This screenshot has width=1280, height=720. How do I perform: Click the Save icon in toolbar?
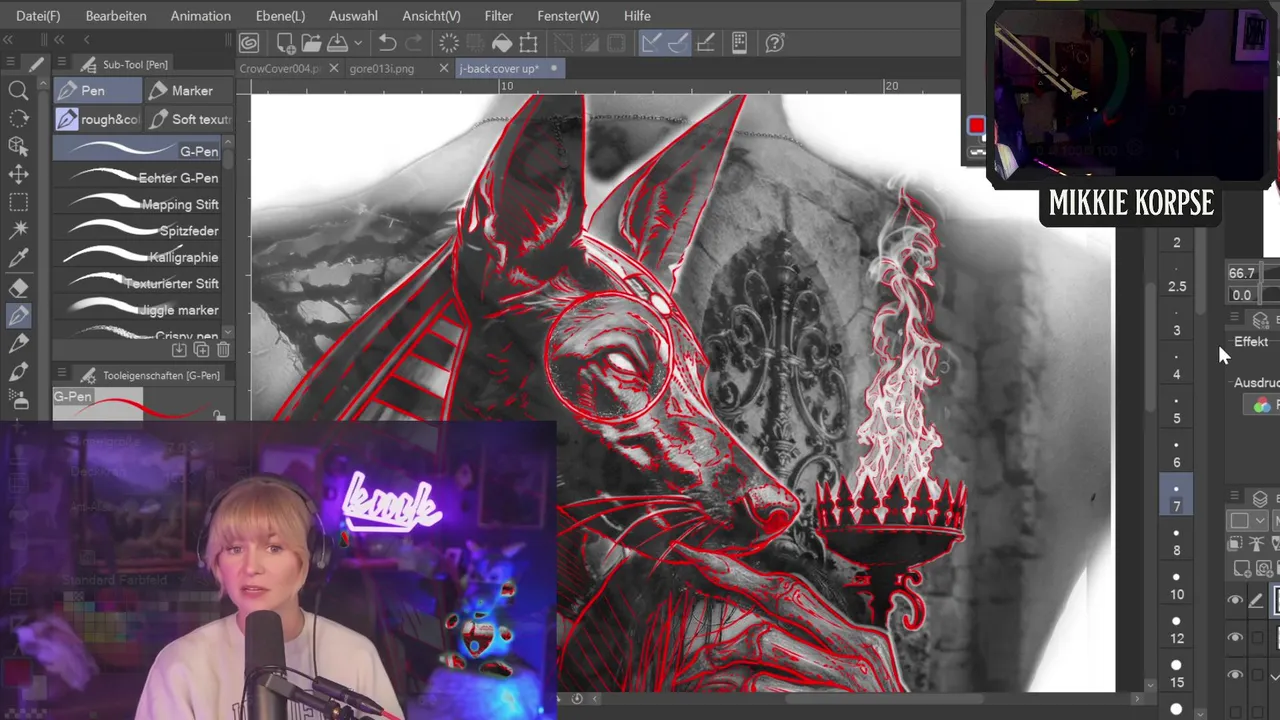tap(337, 43)
